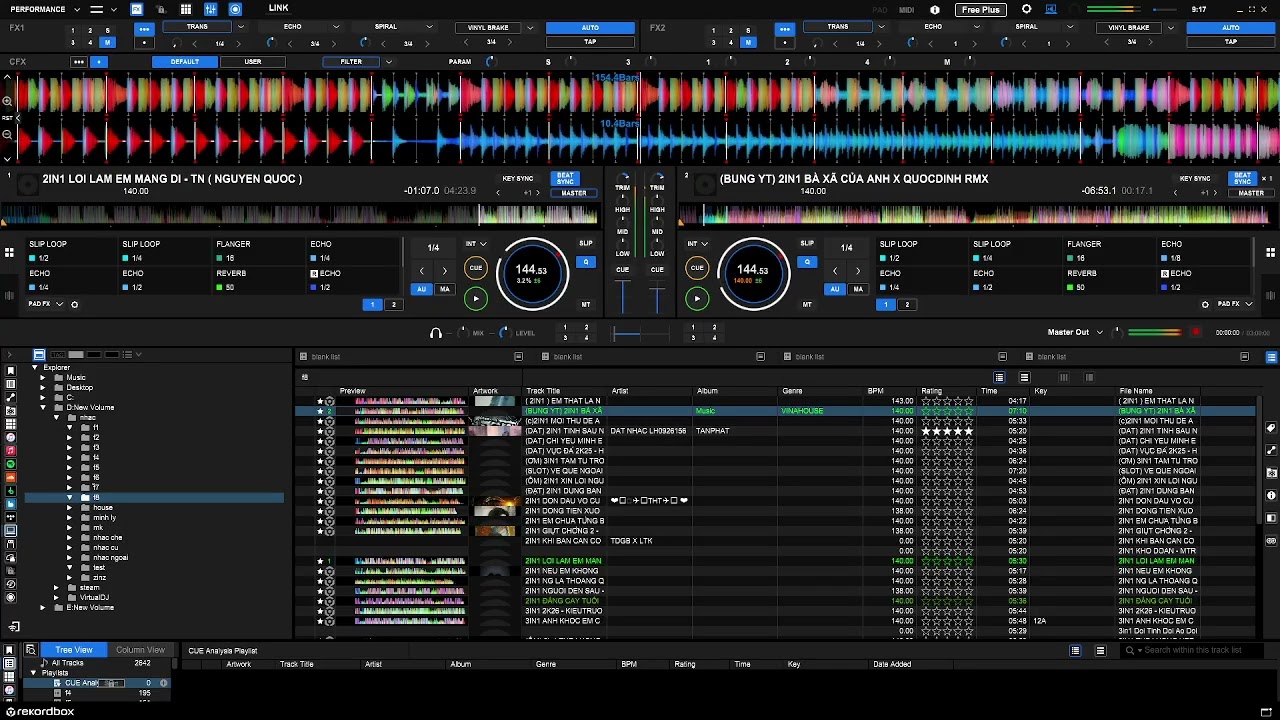This screenshot has width=1280, height=720.
Task: Select track '2IN1 DONG TIEN XUO'
Action: [565, 511]
